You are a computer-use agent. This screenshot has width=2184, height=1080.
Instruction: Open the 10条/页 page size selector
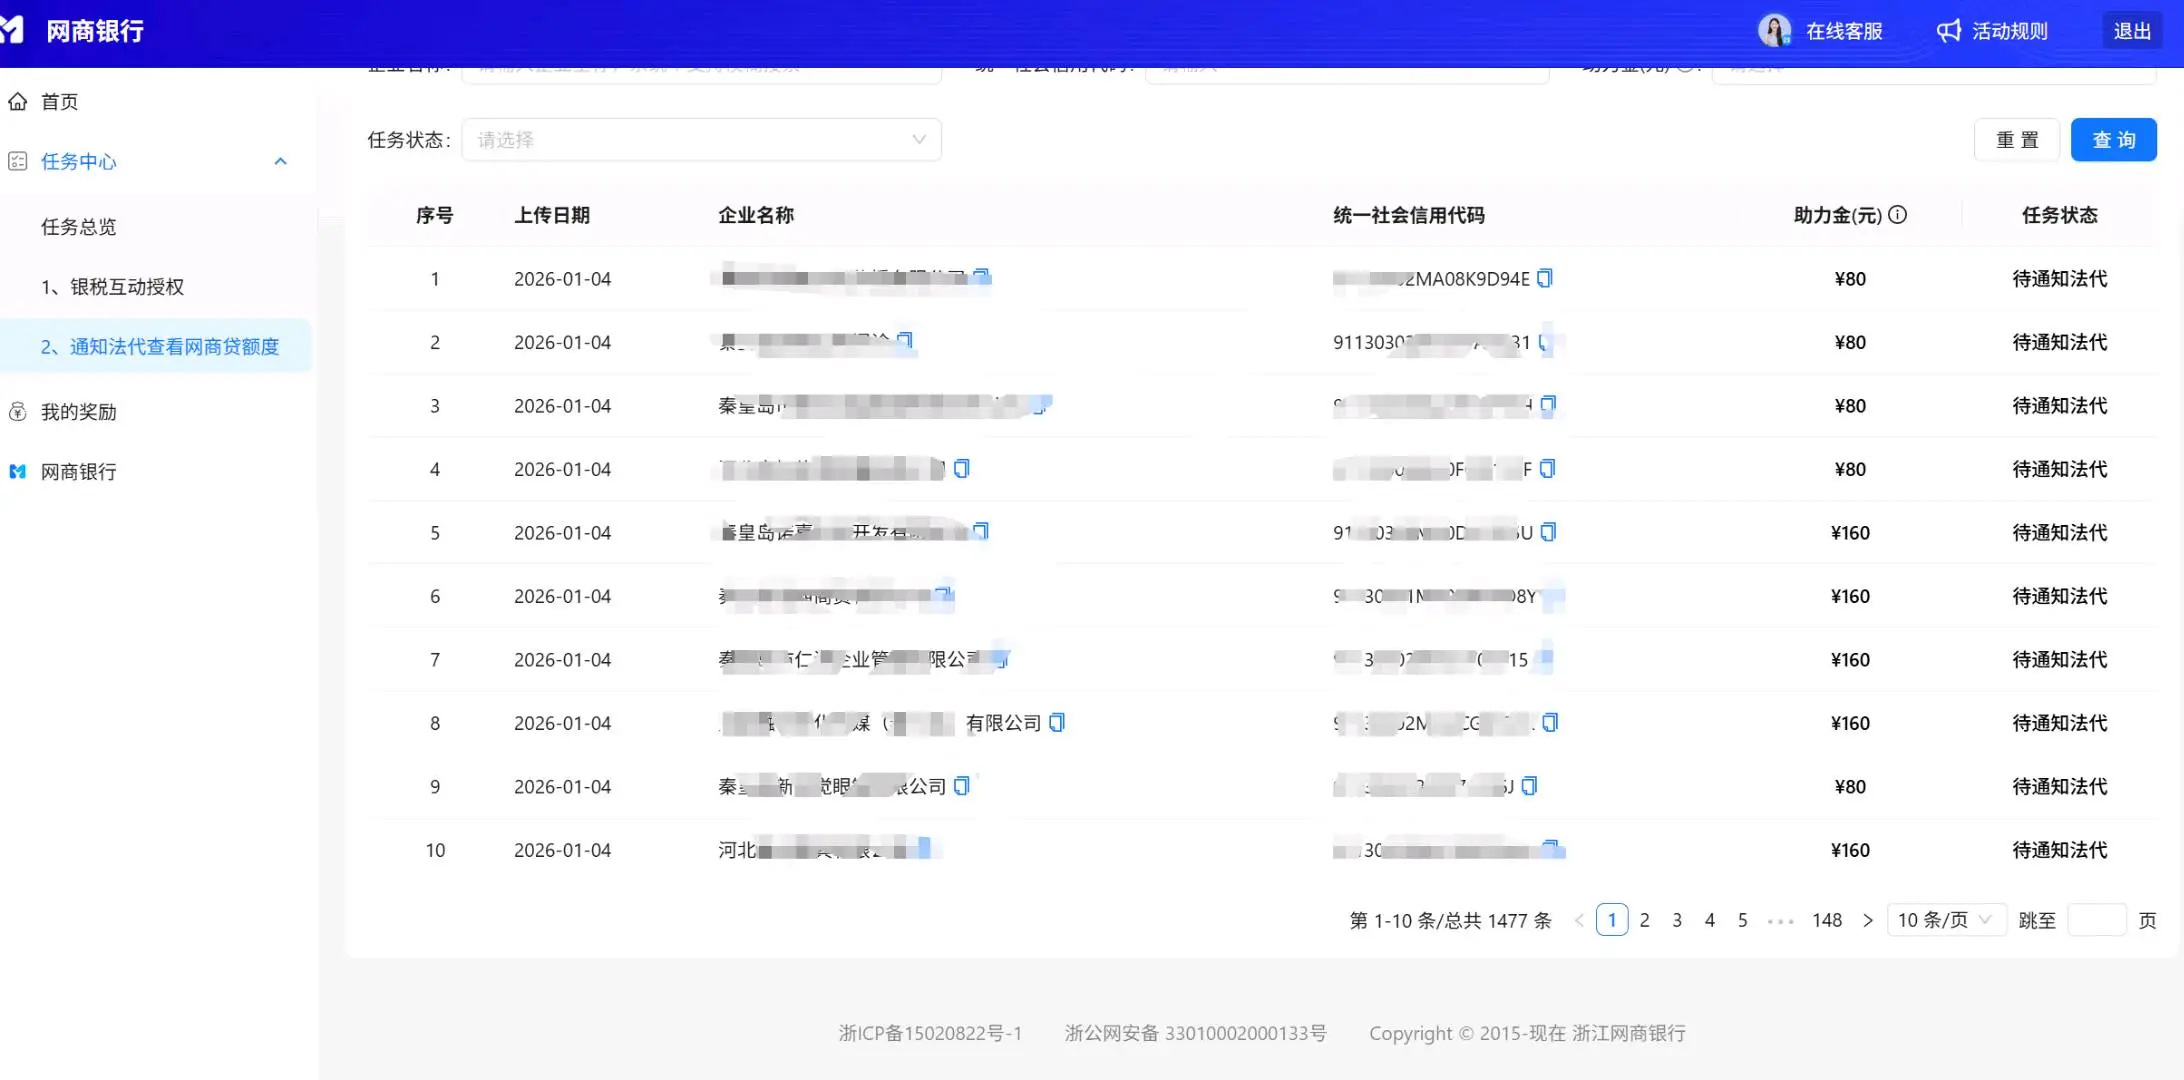point(1945,919)
